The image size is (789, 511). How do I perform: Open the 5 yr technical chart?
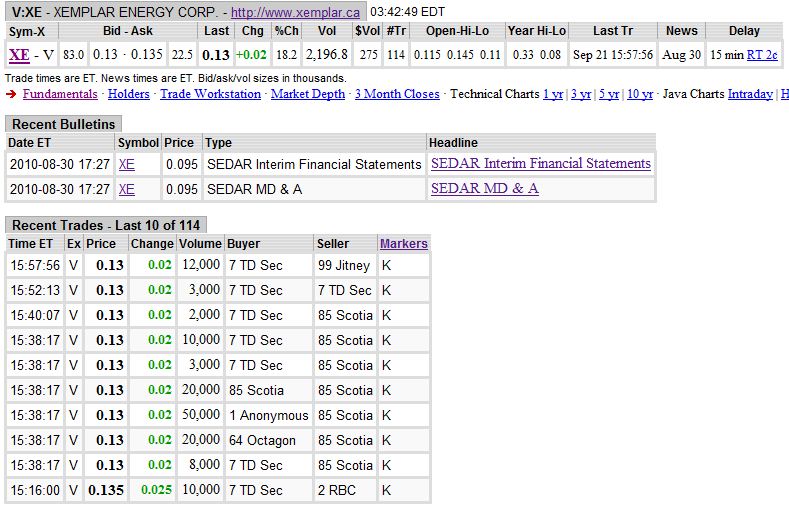[609, 94]
